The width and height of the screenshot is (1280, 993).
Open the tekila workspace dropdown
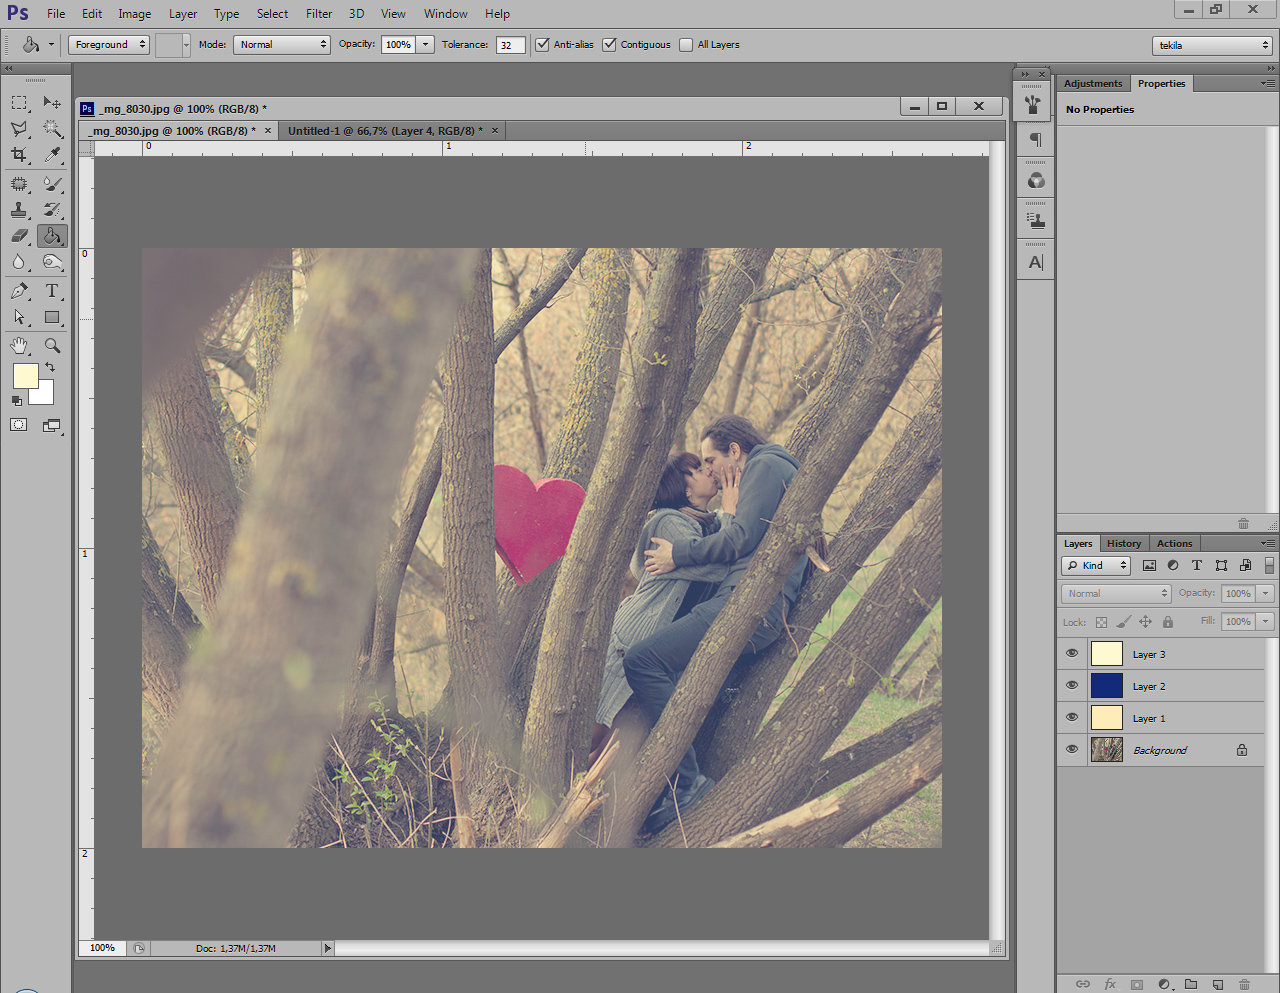pyautogui.click(x=1212, y=45)
